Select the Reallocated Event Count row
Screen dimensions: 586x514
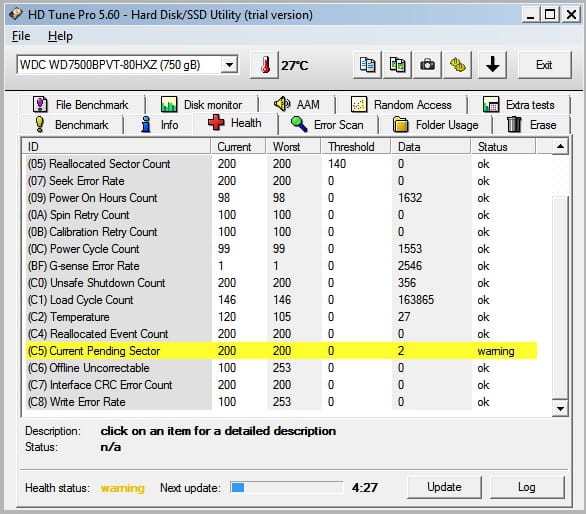pos(282,334)
